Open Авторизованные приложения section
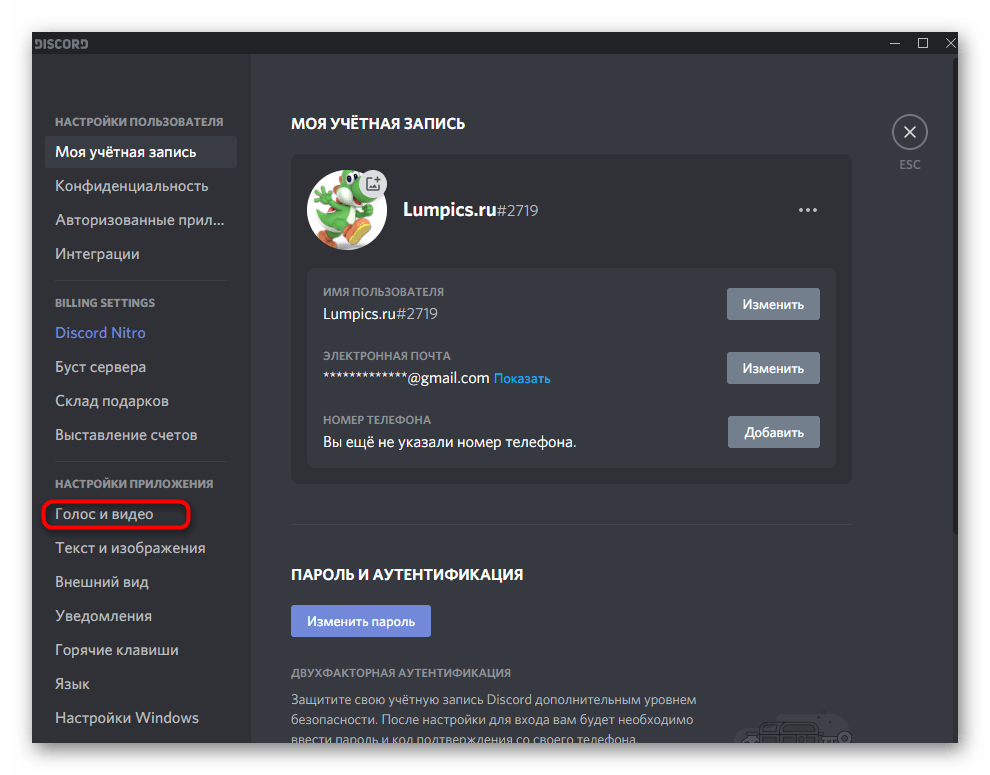Image resolution: width=990 pixels, height=775 pixels. click(x=139, y=220)
